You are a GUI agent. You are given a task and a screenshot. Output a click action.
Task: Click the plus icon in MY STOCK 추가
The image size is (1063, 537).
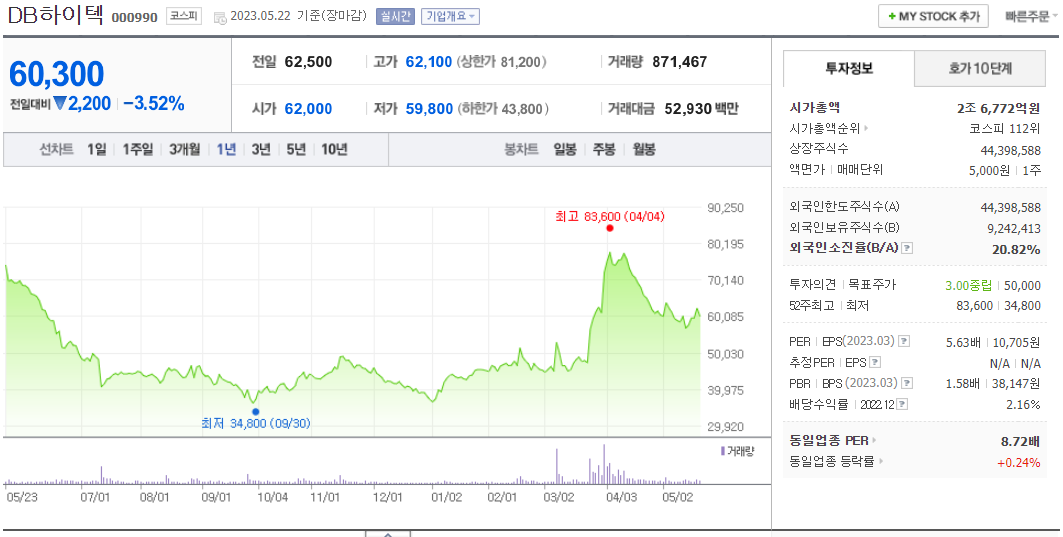(x=892, y=16)
